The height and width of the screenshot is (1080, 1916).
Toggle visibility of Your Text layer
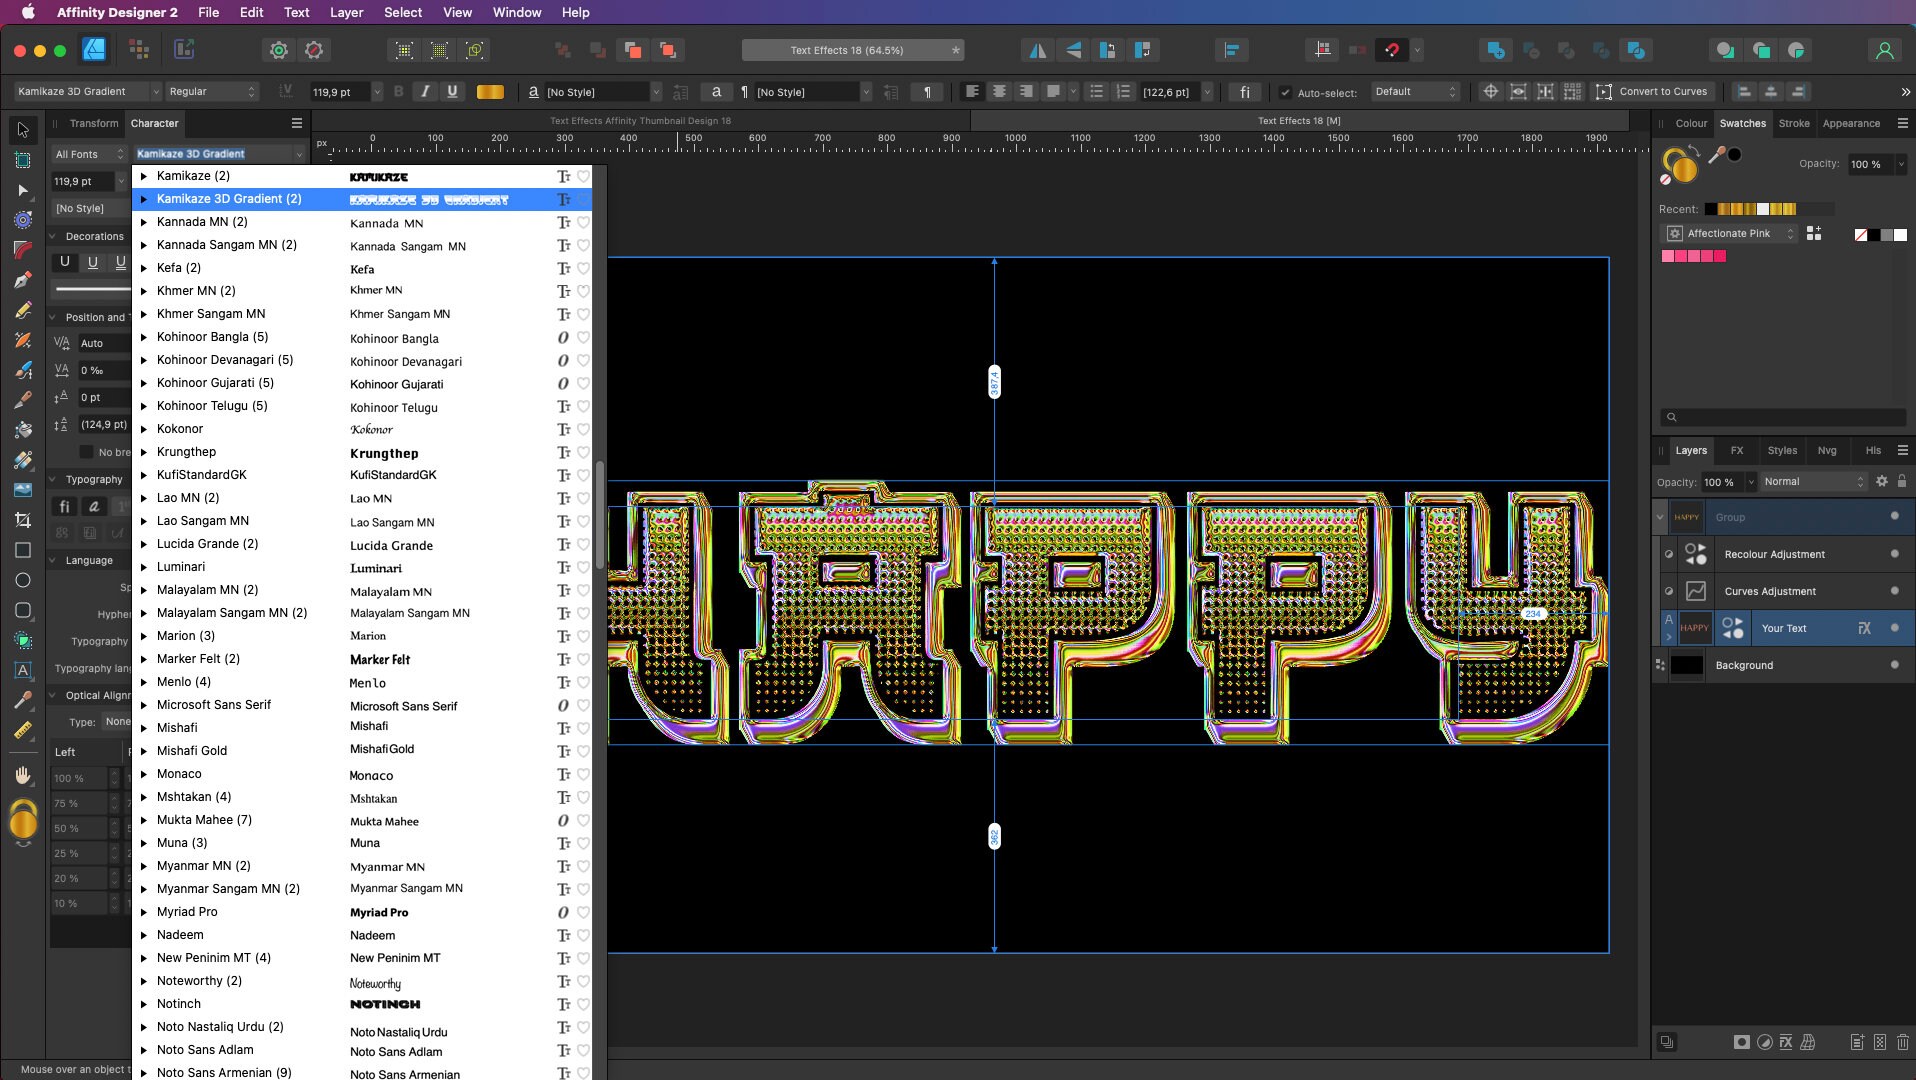click(1894, 627)
